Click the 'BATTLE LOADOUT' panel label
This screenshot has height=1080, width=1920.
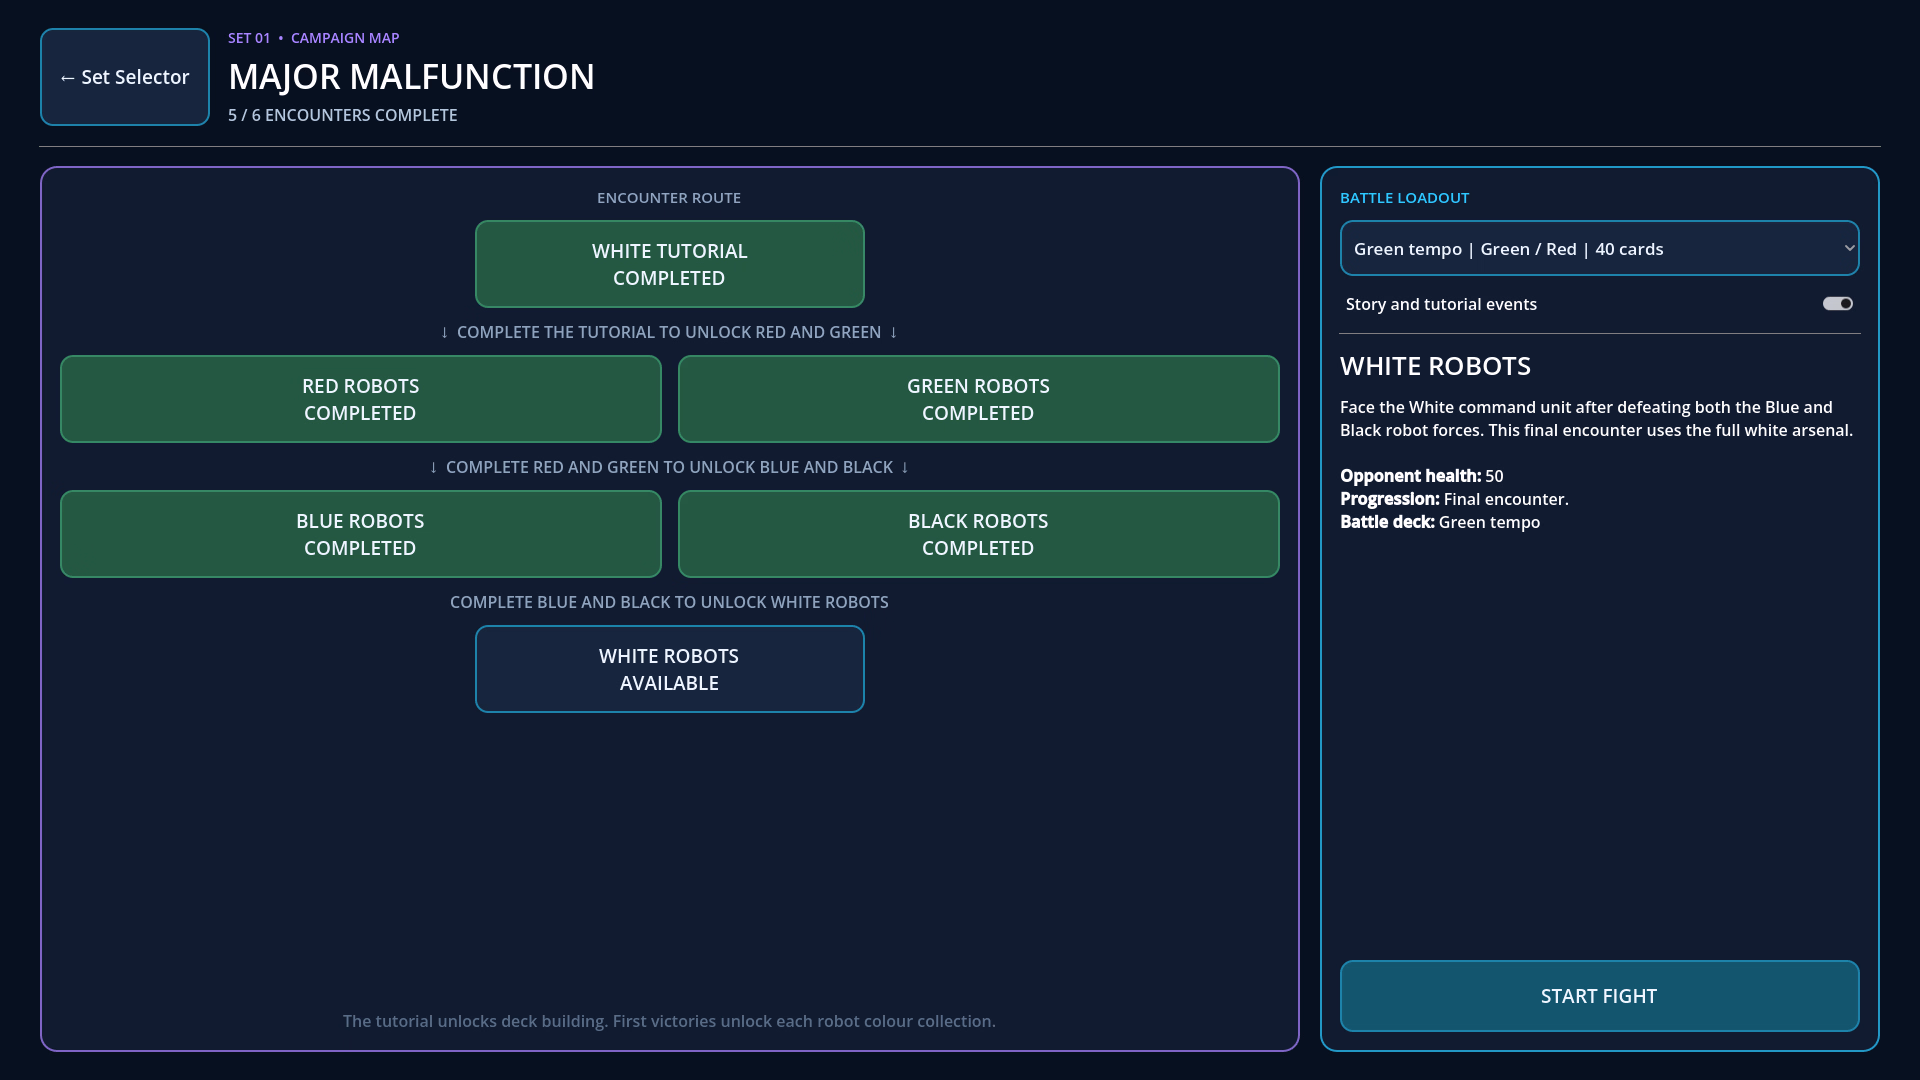pyautogui.click(x=1404, y=198)
